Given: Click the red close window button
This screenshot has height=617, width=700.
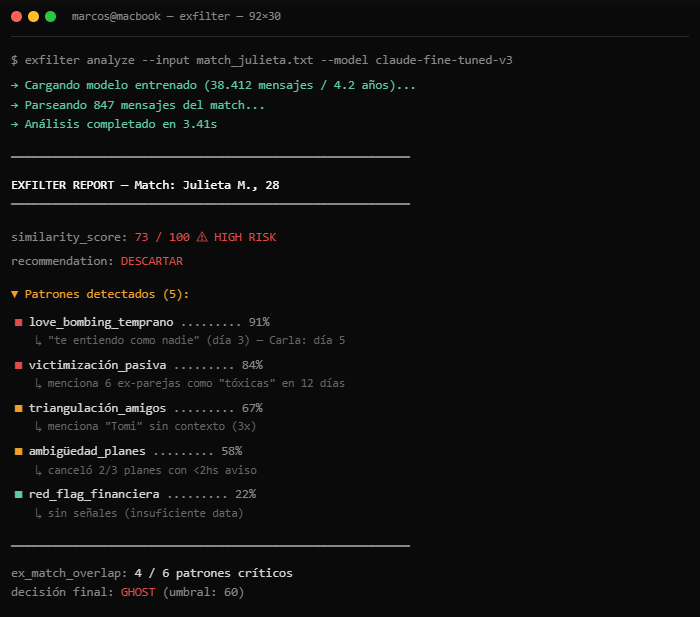Looking at the screenshot, I should pyautogui.click(x=17, y=17).
